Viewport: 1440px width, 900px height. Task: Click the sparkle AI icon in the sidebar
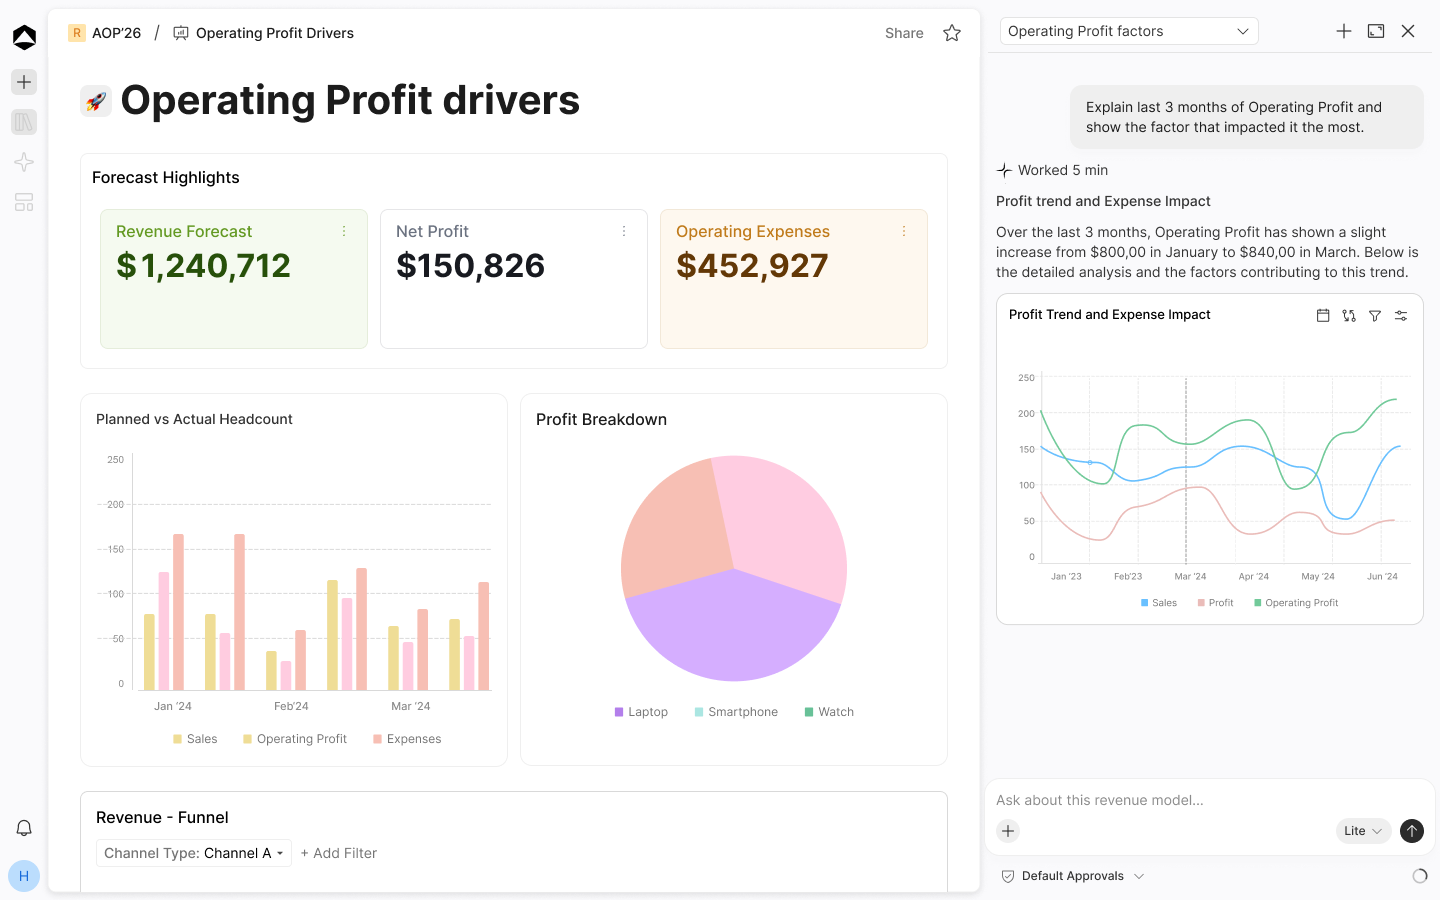(x=24, y=162)
